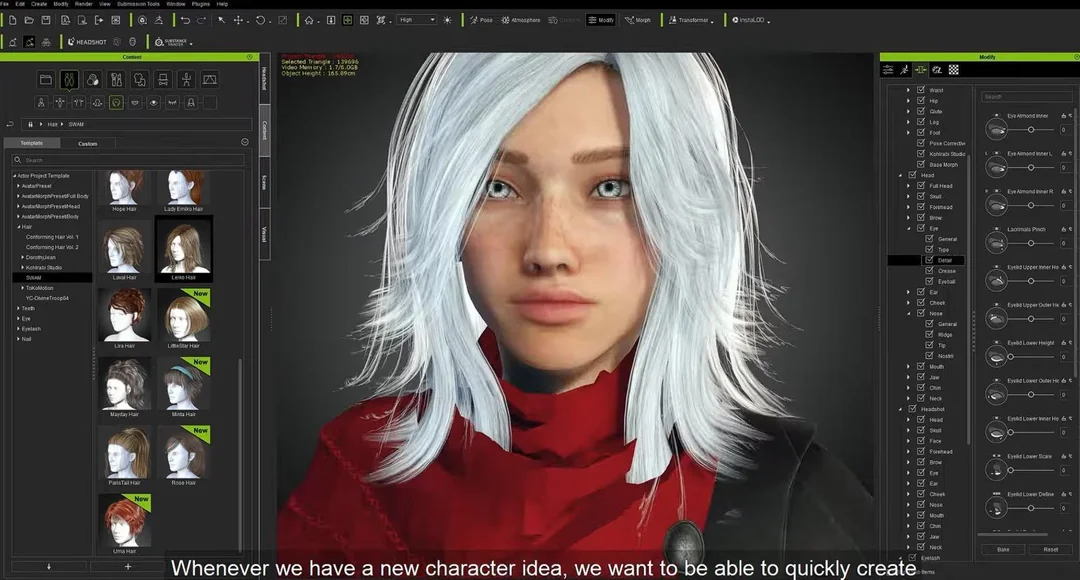Uncheck the Waist morph checkbox
Viewport: 1080px width, 580px height.
pyautogui.click(x=921, y=90)
